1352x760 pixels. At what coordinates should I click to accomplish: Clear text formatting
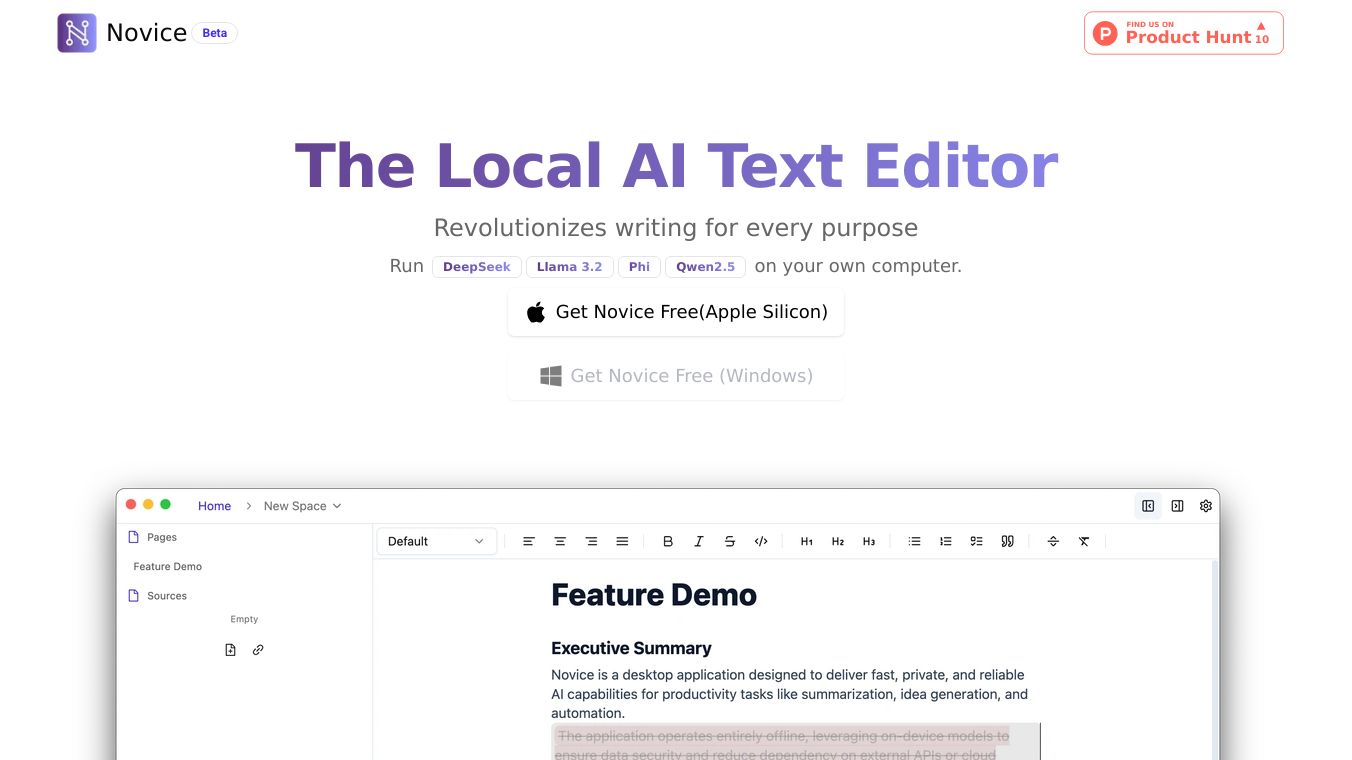coord(1084,541)
